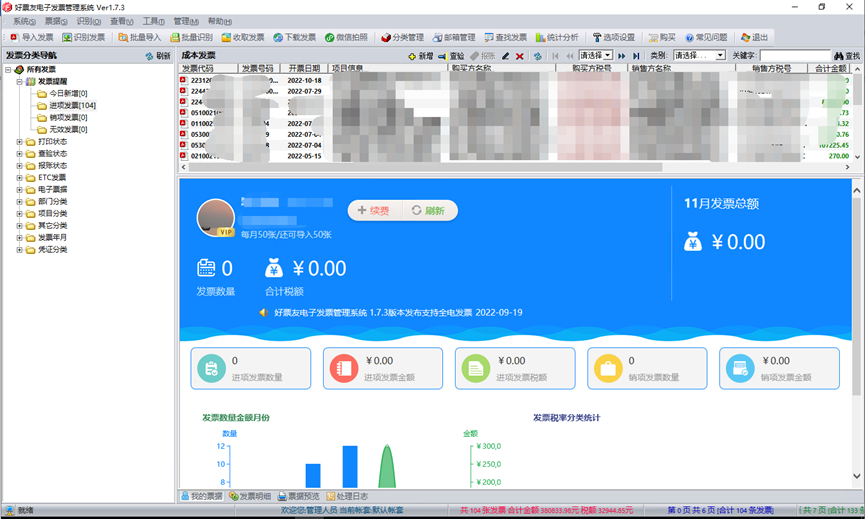
Task: Click 刷新 refresh in navigation panel header
Action: [158, 56]
